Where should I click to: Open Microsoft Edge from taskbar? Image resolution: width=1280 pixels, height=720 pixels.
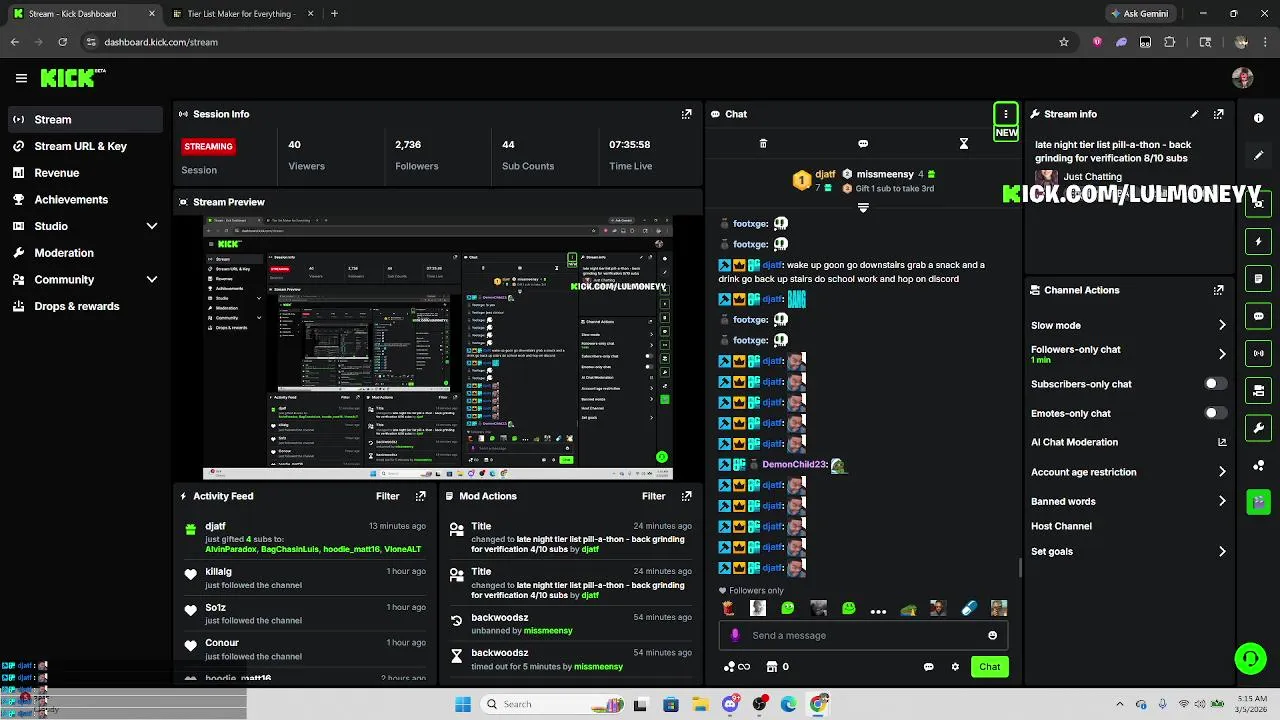point(789,704)
